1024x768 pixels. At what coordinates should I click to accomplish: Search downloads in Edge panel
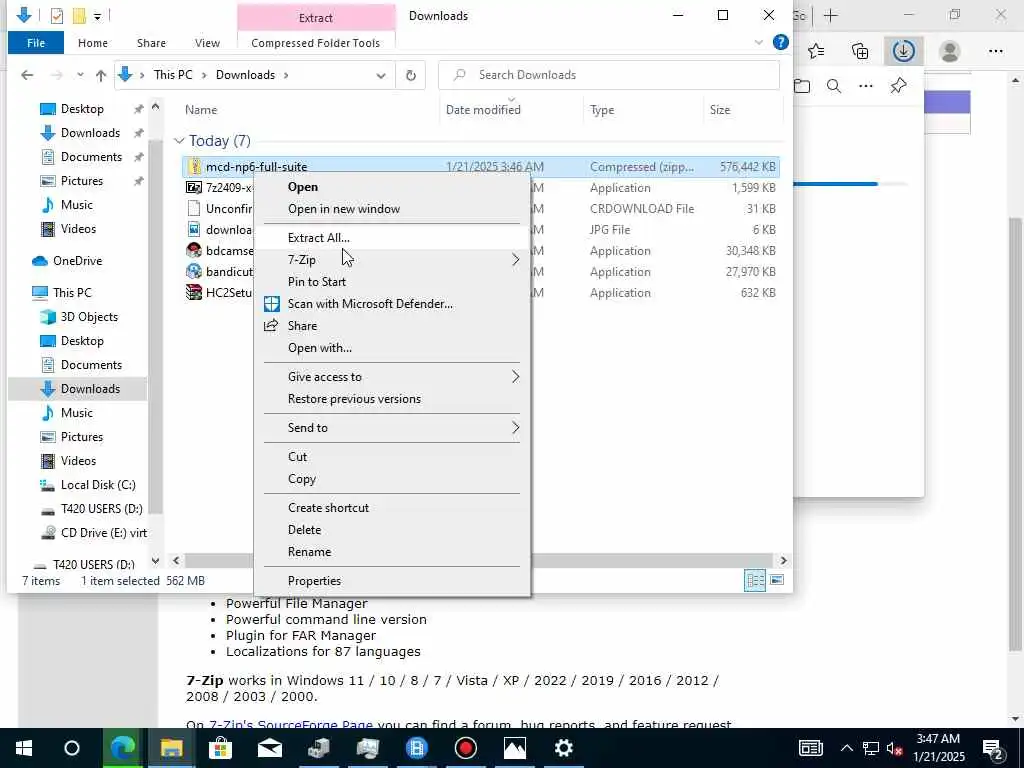(833, 86)
